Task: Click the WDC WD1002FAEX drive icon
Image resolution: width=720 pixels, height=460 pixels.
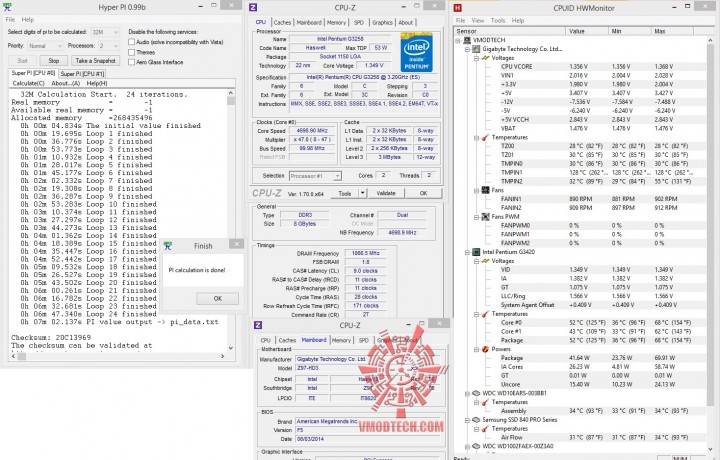Action: pos(476,446)
